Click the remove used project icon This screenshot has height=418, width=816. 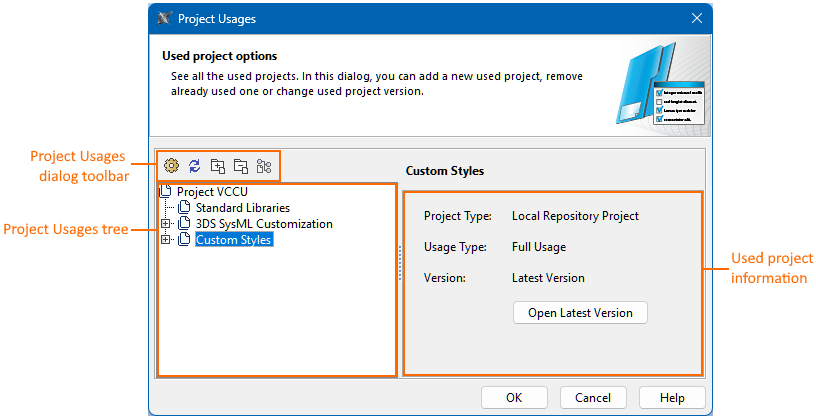tap(240, 166)
